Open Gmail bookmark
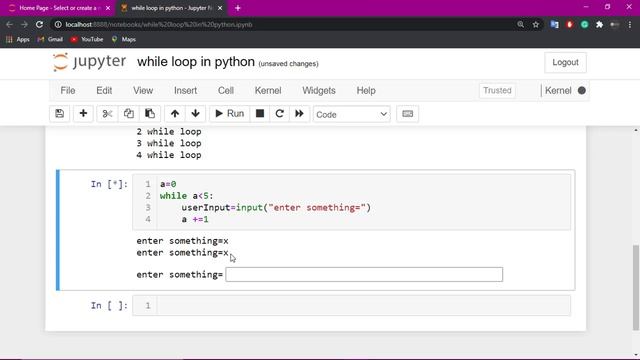The width and height of the screenshot is (640, 360). (x=50, y=40)
